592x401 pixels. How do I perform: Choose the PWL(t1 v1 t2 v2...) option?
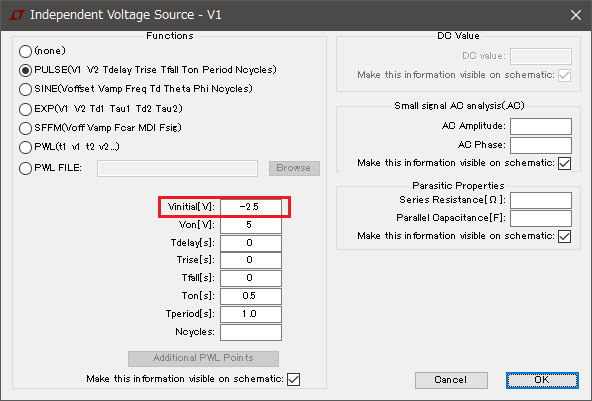(x=25, y=147)
